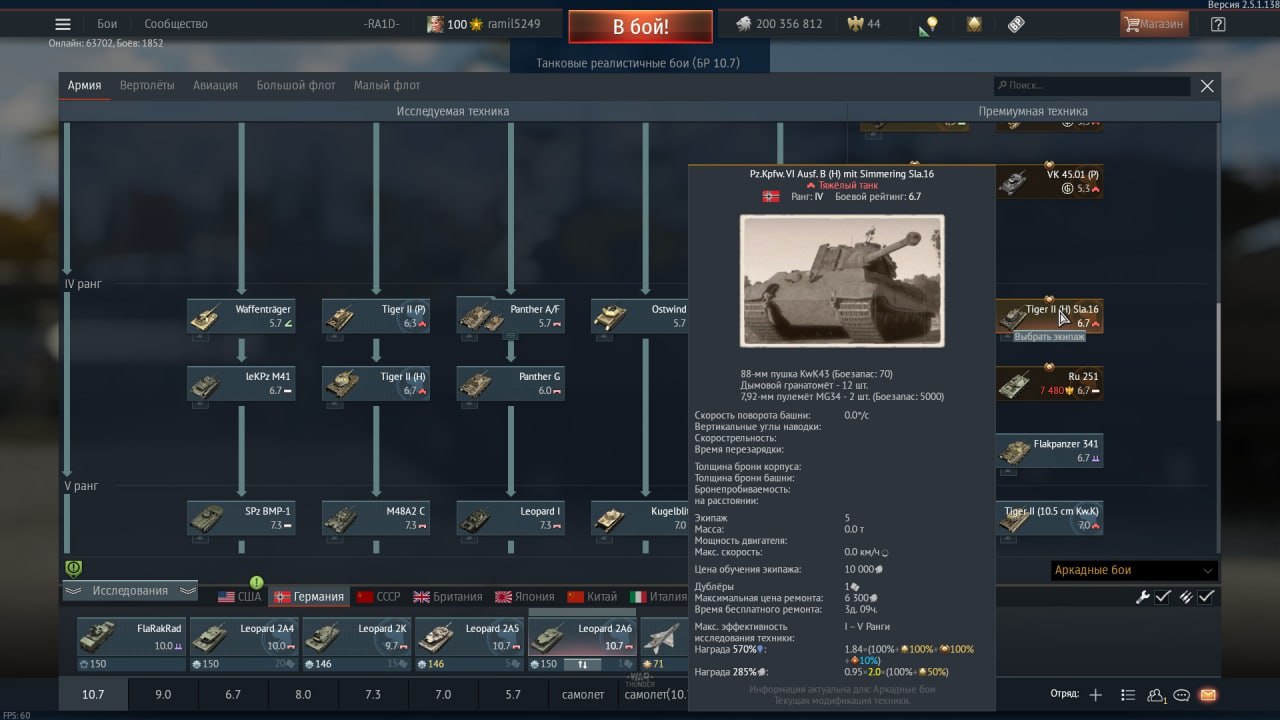Close the research tree window
Screen dimensions: 1280x720
[x=1207, y=86]
